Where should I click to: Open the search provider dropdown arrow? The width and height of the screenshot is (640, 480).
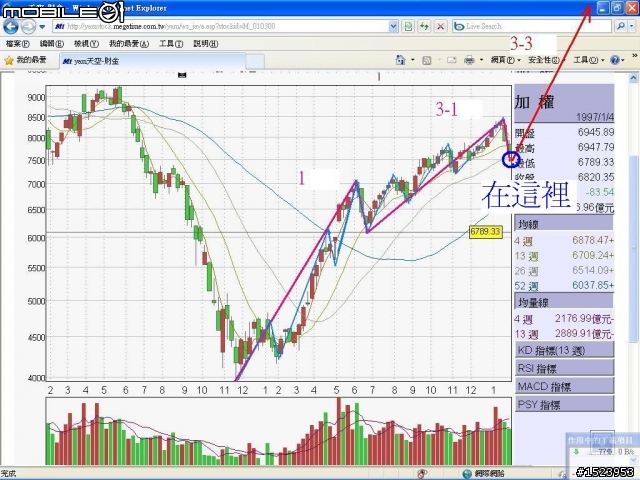pos(631,27)
